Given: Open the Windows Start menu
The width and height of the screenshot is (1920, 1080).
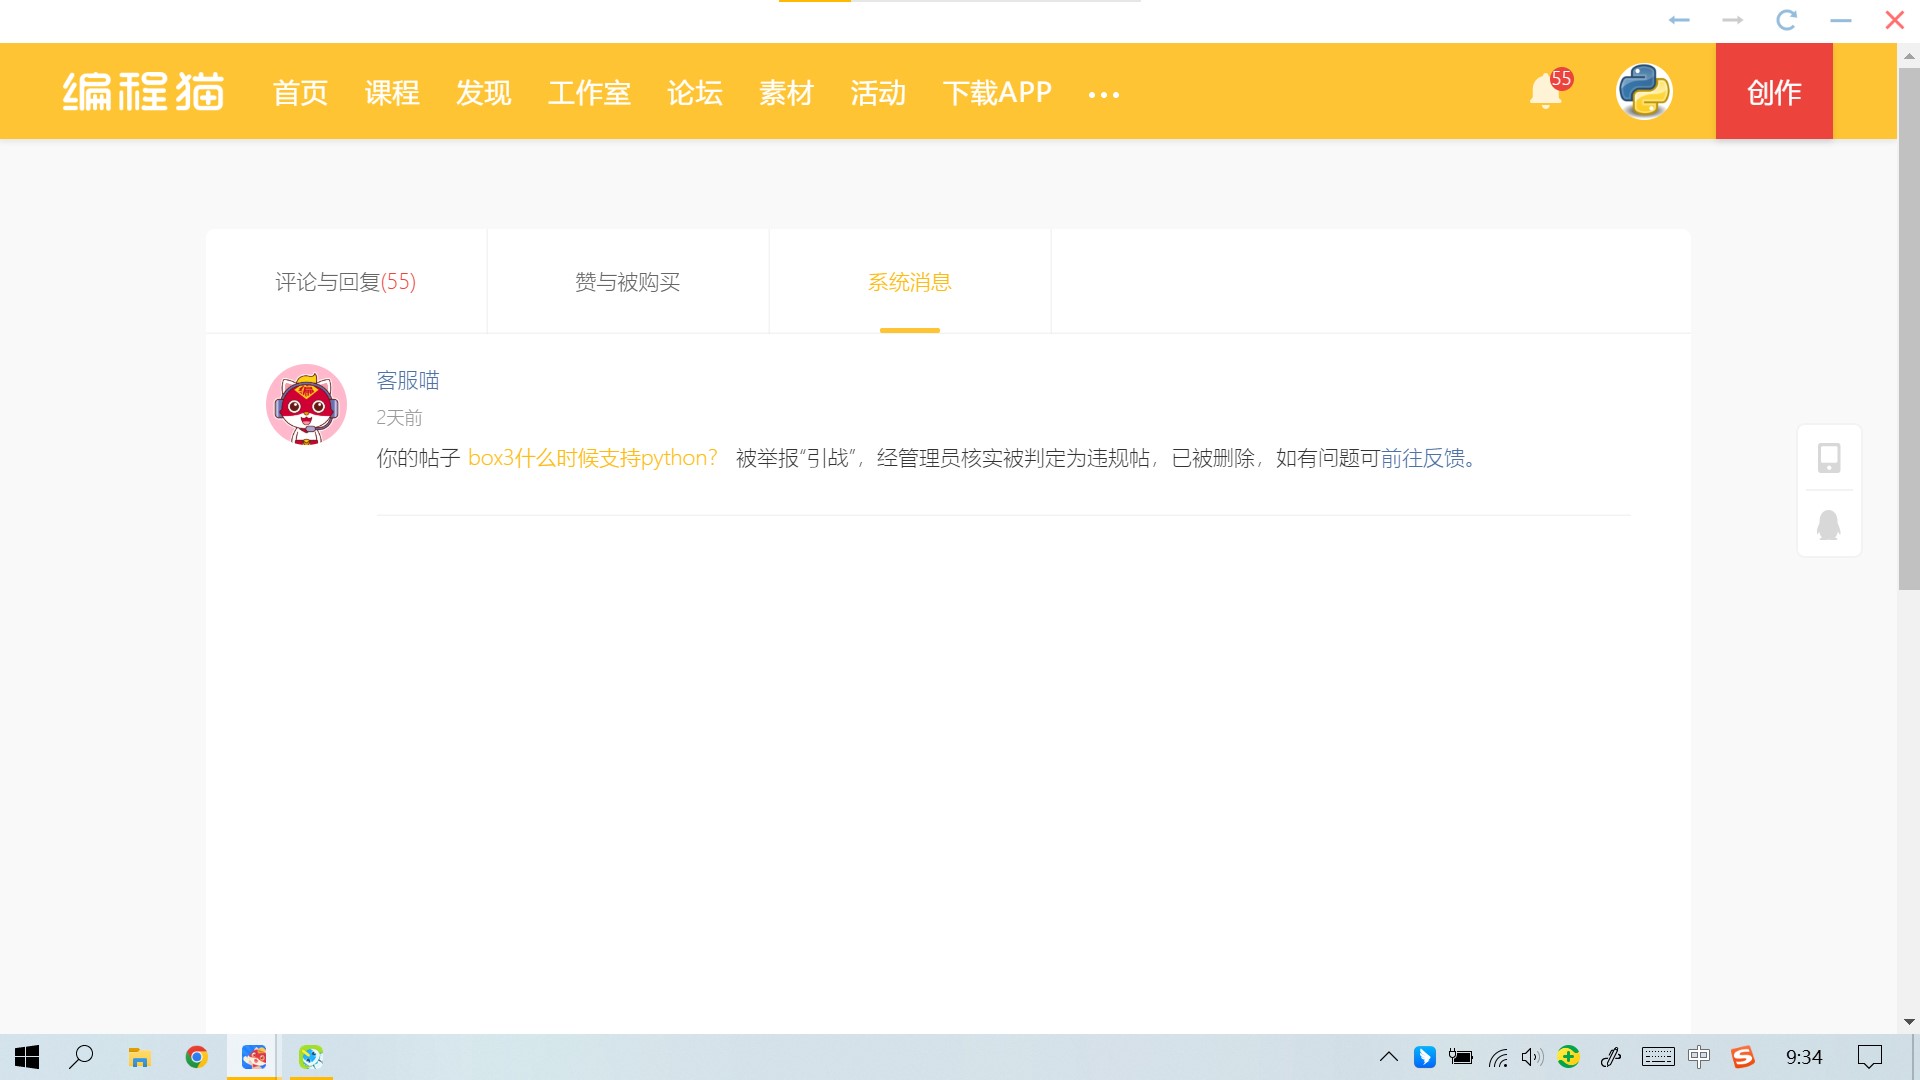Looking at the screenshot, I should click(x=27, y=1057).
